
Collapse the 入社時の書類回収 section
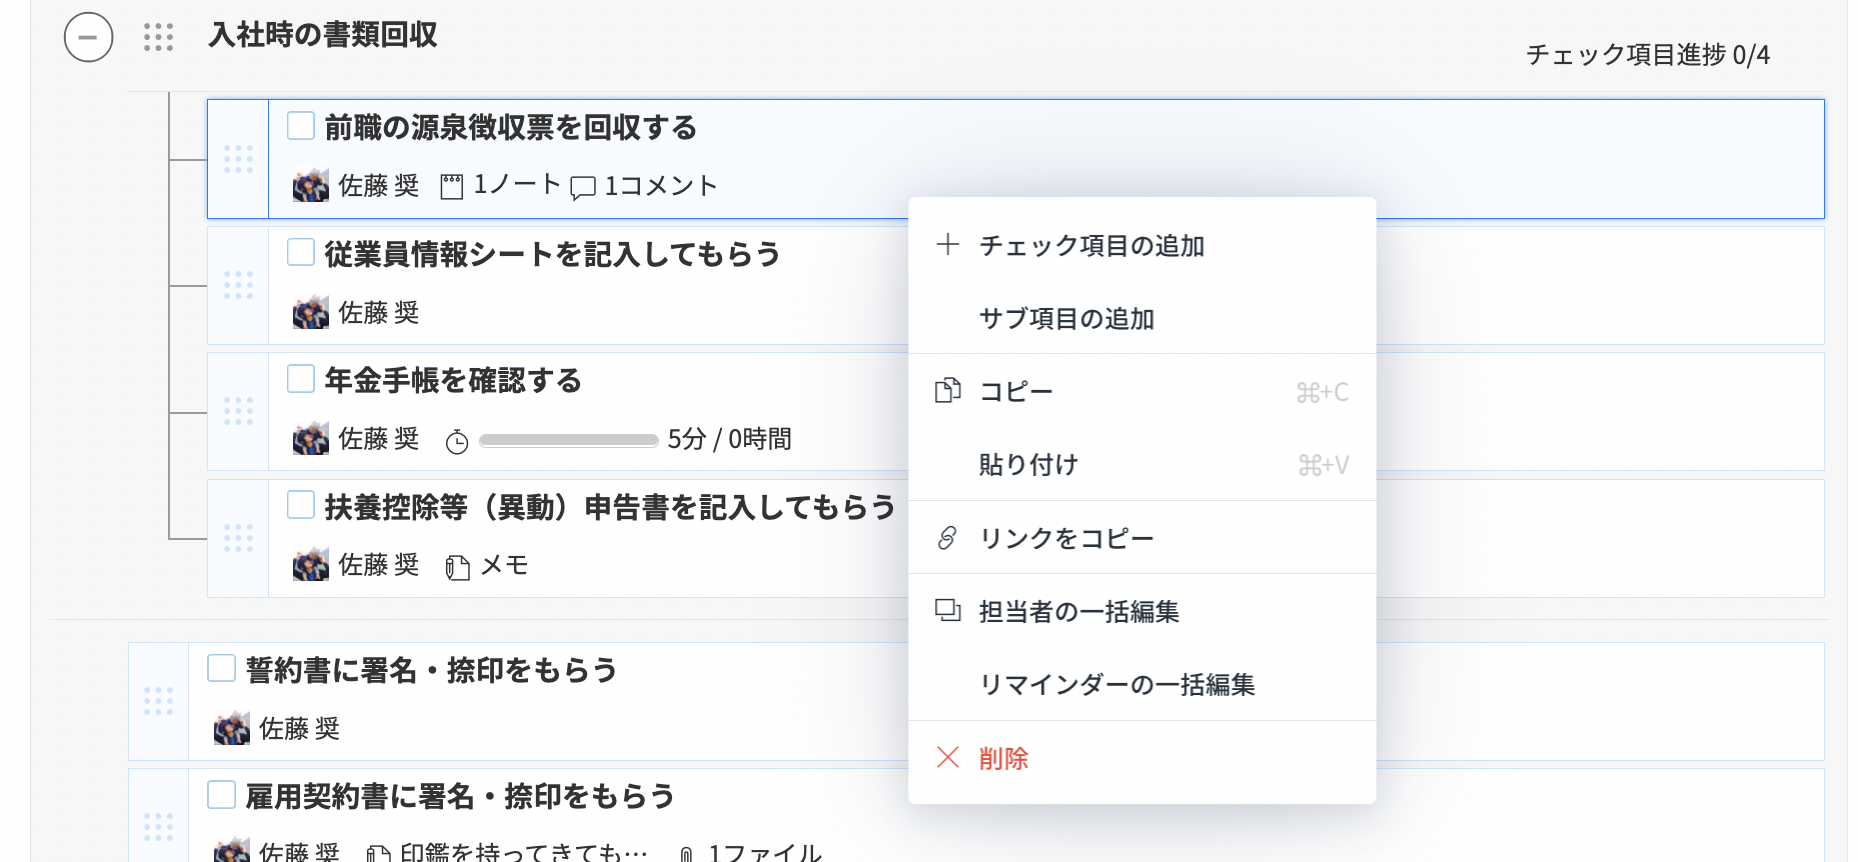[89, 37]
